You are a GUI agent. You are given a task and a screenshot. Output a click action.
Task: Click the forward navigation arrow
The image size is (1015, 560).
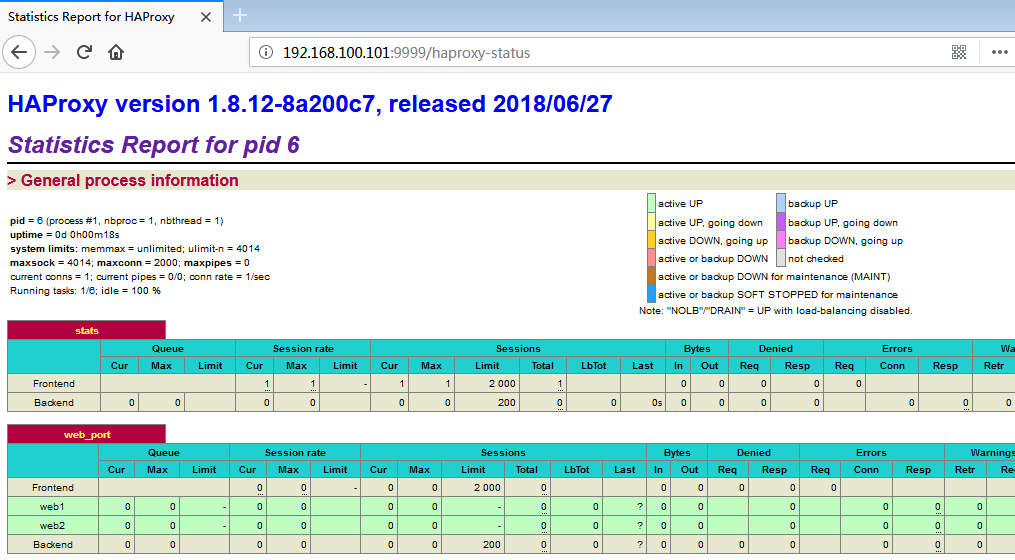coord(52,52)
